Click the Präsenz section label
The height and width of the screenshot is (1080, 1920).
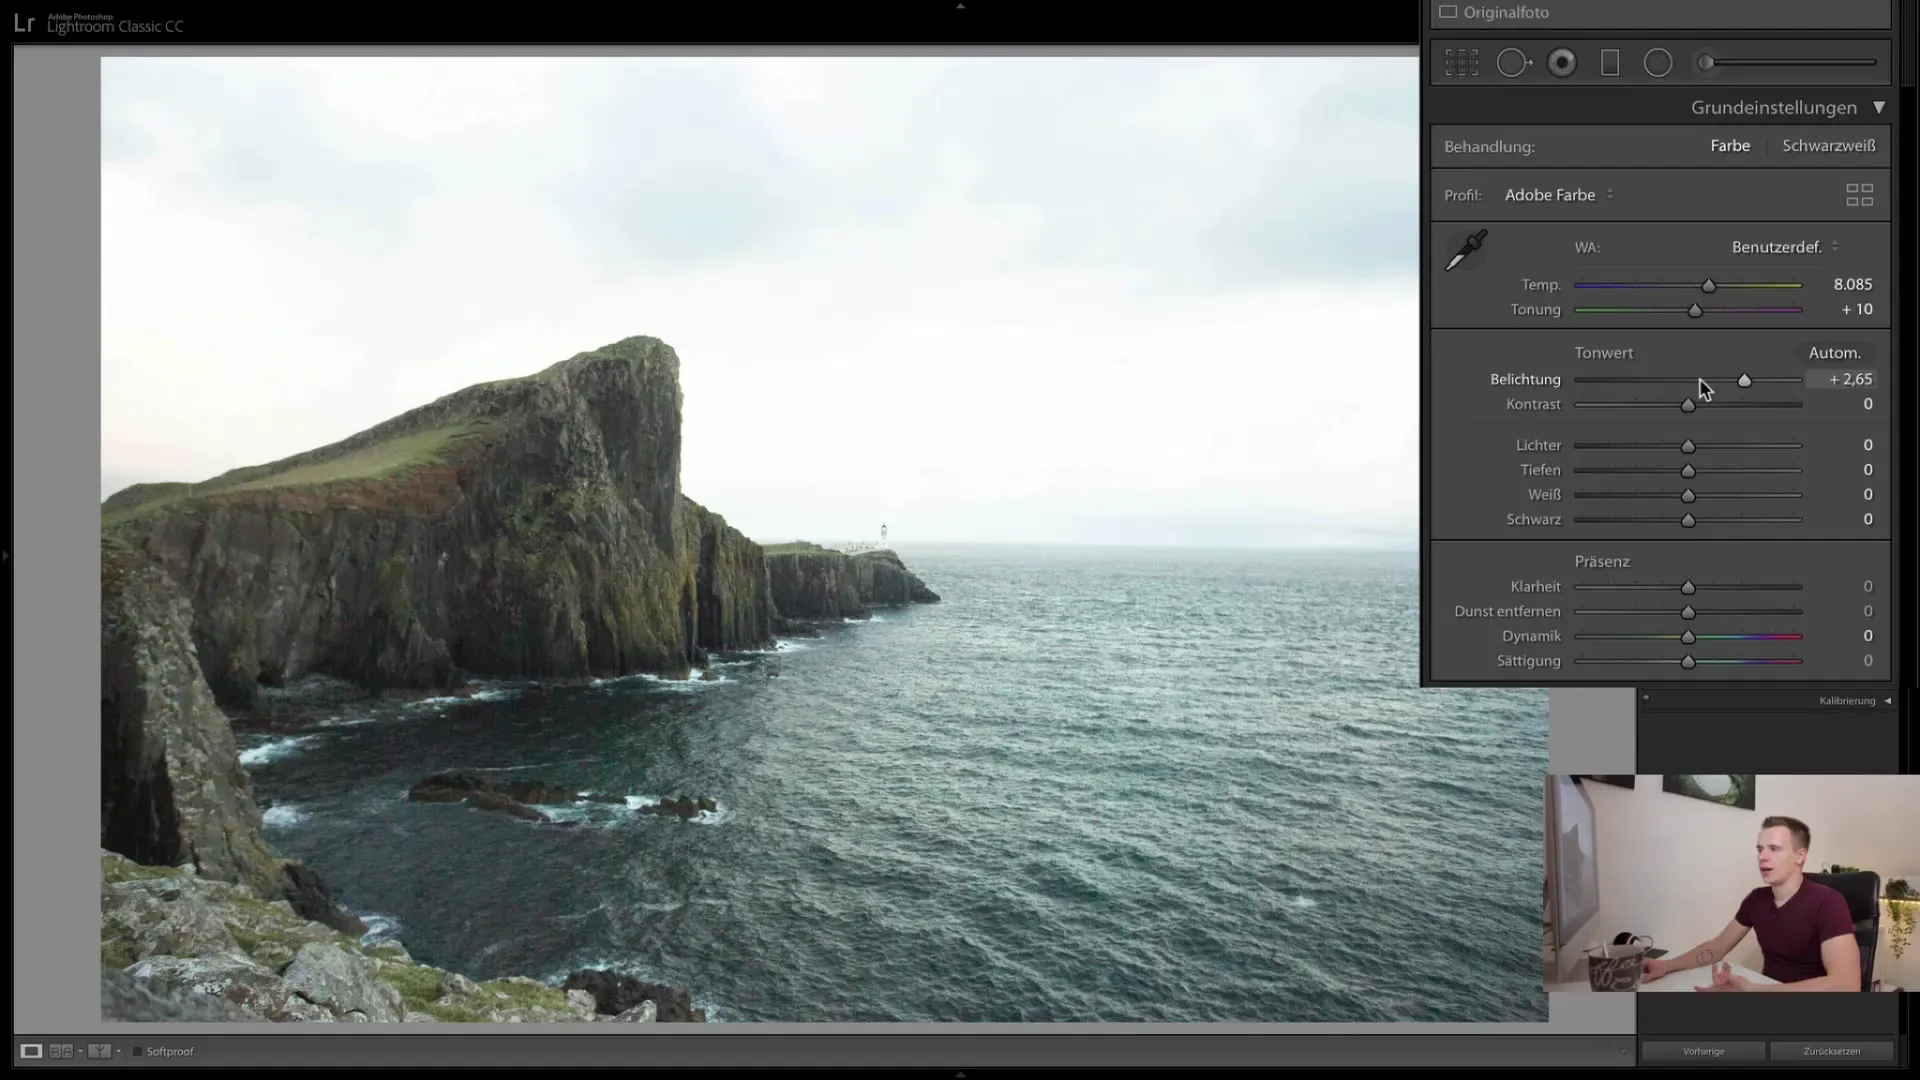(x=1602, y=562)
